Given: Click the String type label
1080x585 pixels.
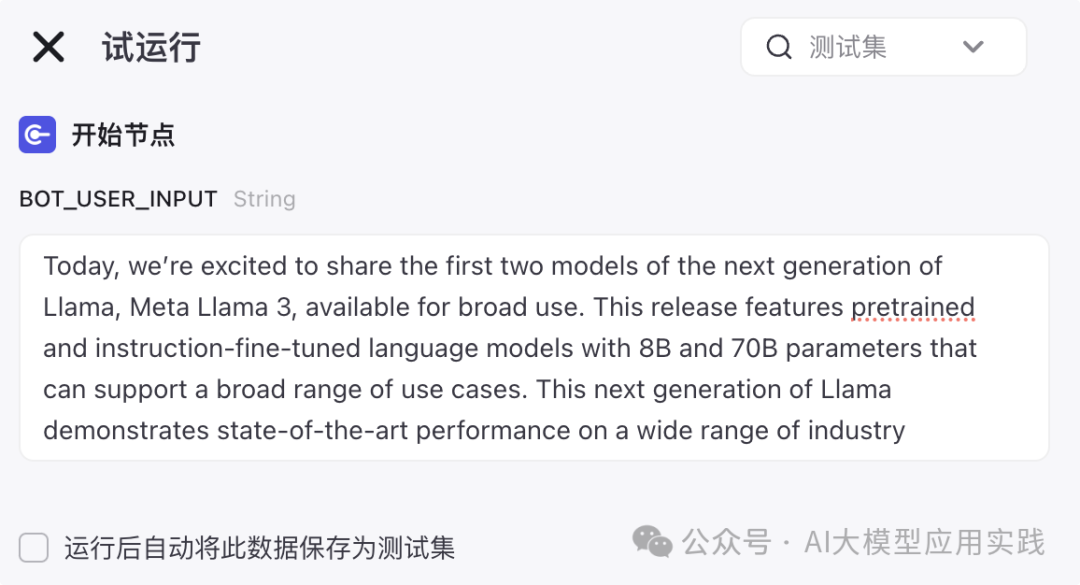Looking at the screenshot, I should (264, 199).
